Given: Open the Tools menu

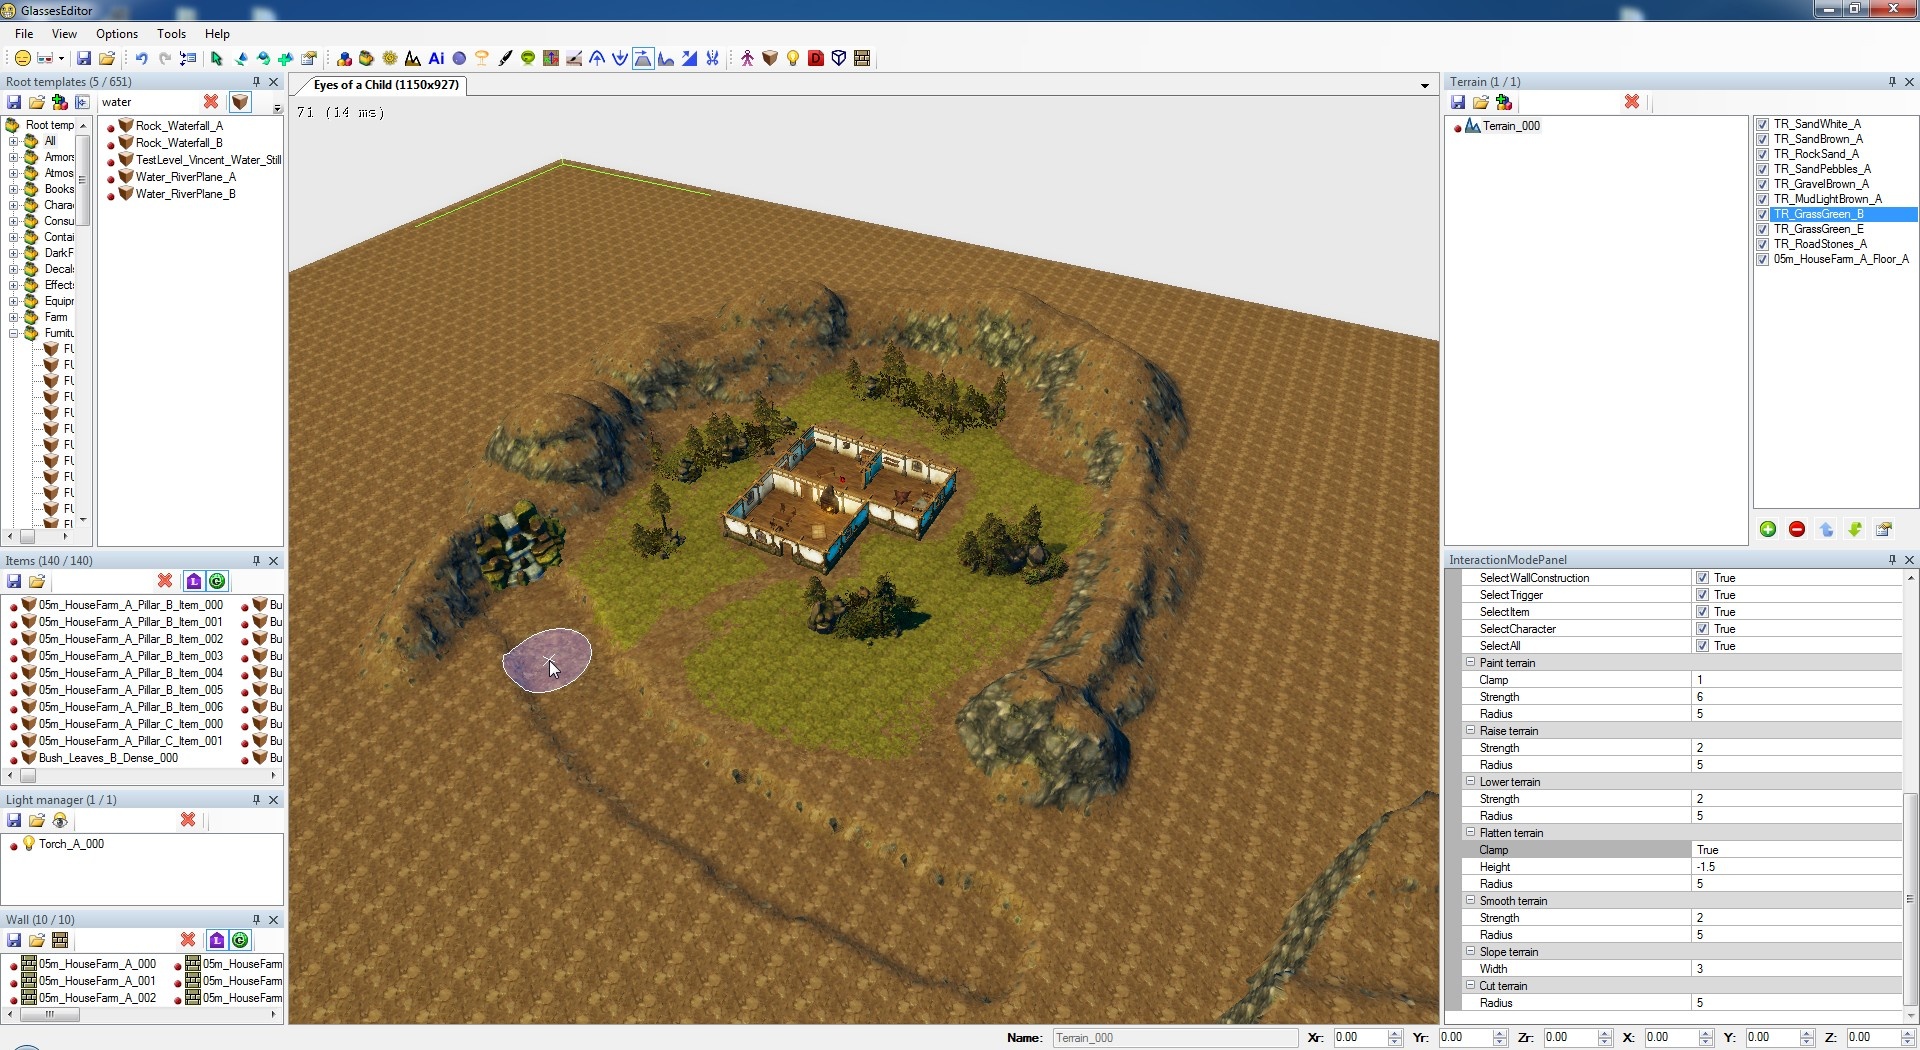Looking at the screenshot, I should tap(171, 34).
